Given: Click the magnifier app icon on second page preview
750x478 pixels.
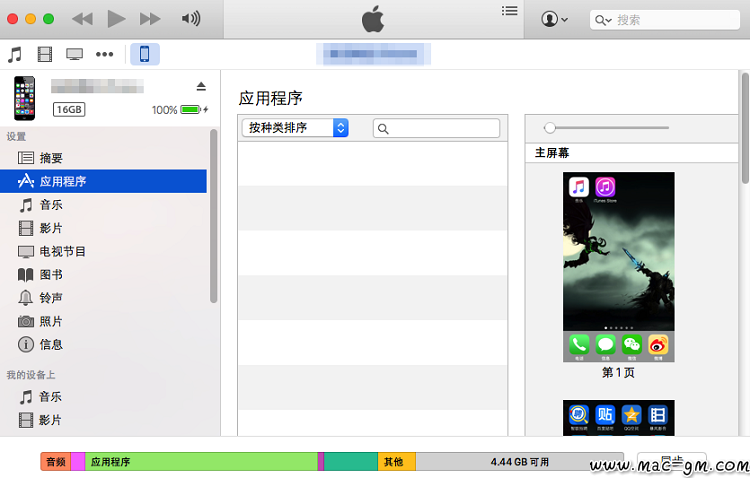Looking at the screenshot, I should click(x=579, y=414).
